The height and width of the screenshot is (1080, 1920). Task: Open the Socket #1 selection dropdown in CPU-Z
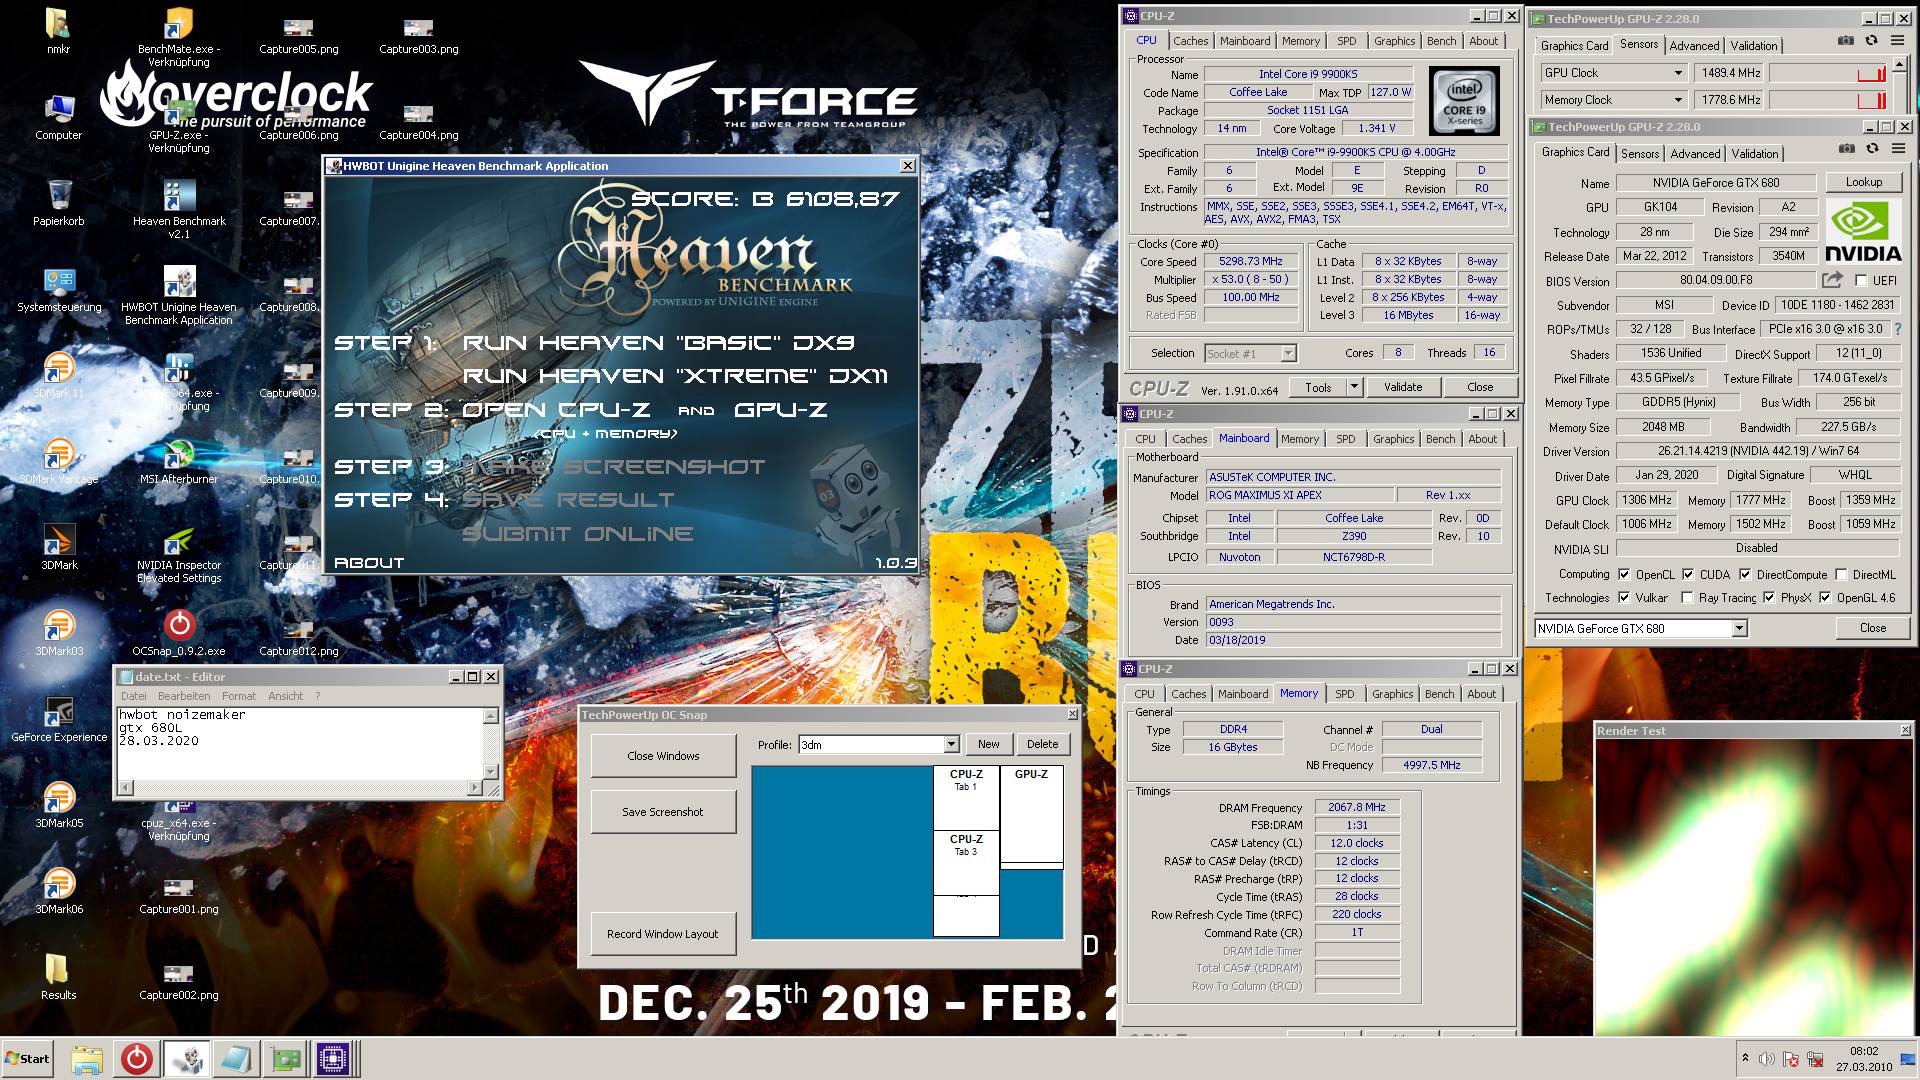(x=1288, y=353)
